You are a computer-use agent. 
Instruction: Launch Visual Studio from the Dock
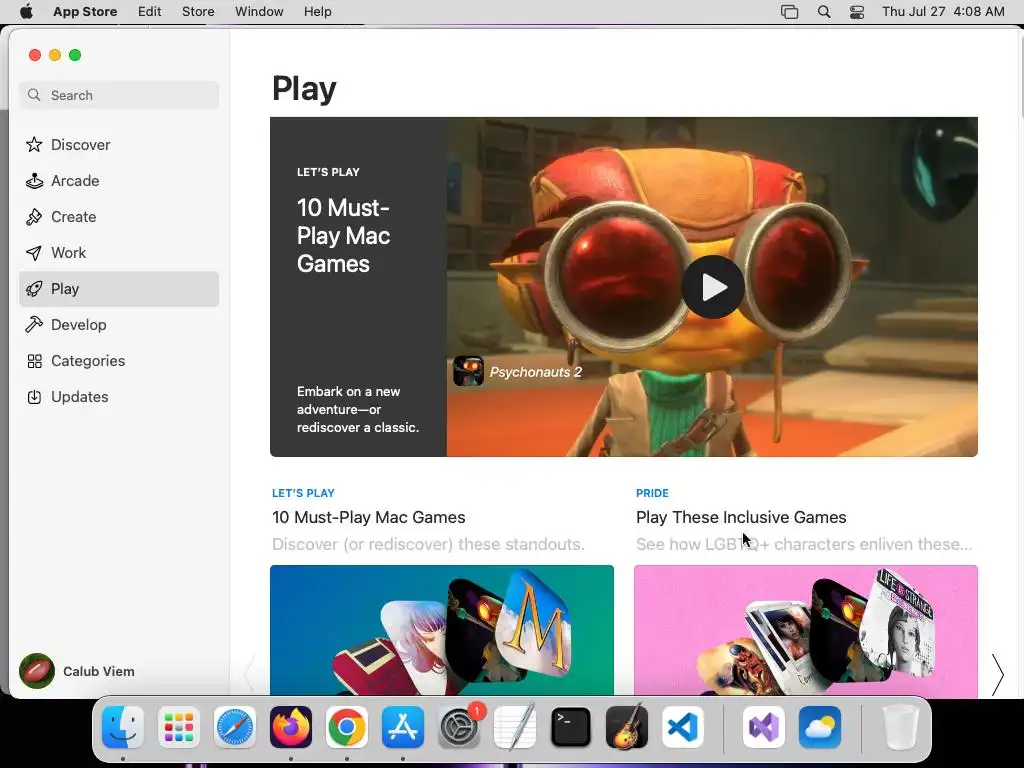pos(763,727)
